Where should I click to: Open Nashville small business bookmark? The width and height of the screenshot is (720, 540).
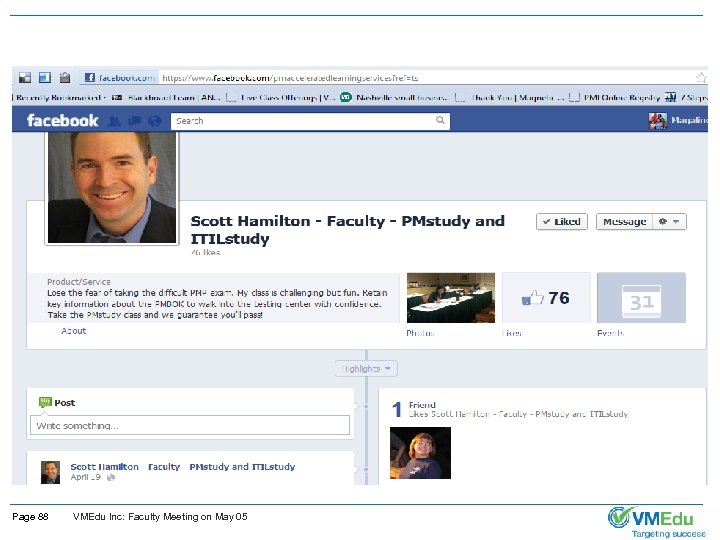point(394,97)
